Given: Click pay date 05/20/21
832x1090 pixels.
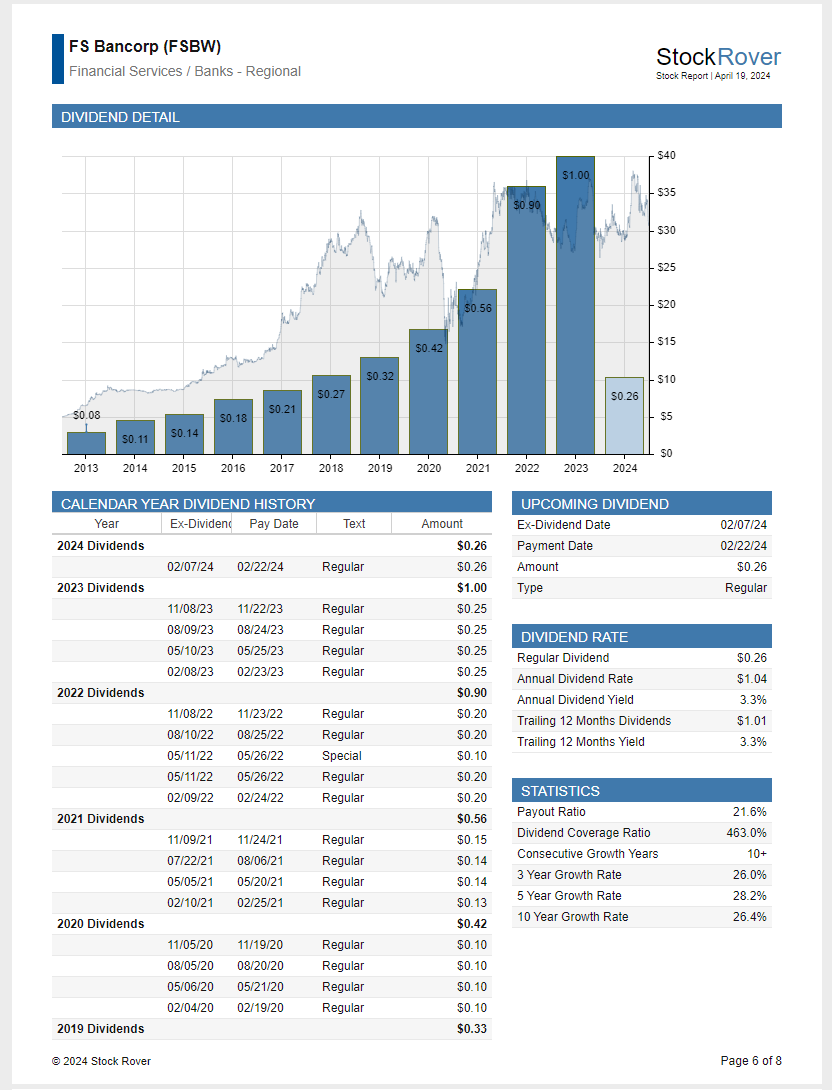Looking at the screenshot, I should point(260,881).
